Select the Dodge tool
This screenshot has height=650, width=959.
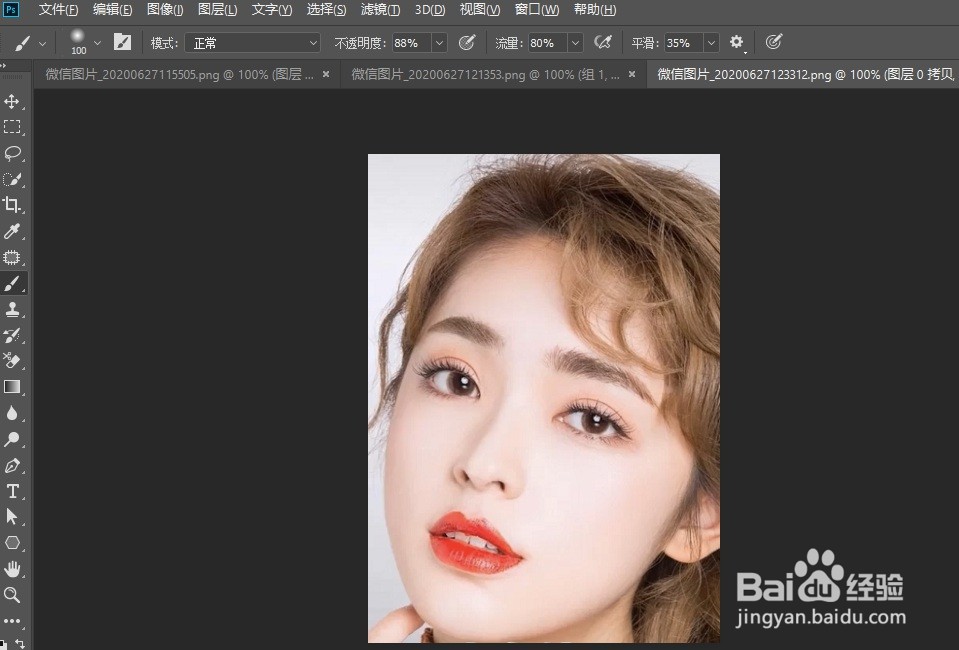click(12, 439)
